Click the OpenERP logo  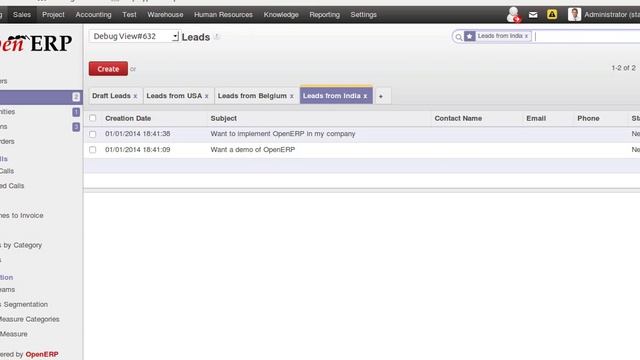(36, 43)
